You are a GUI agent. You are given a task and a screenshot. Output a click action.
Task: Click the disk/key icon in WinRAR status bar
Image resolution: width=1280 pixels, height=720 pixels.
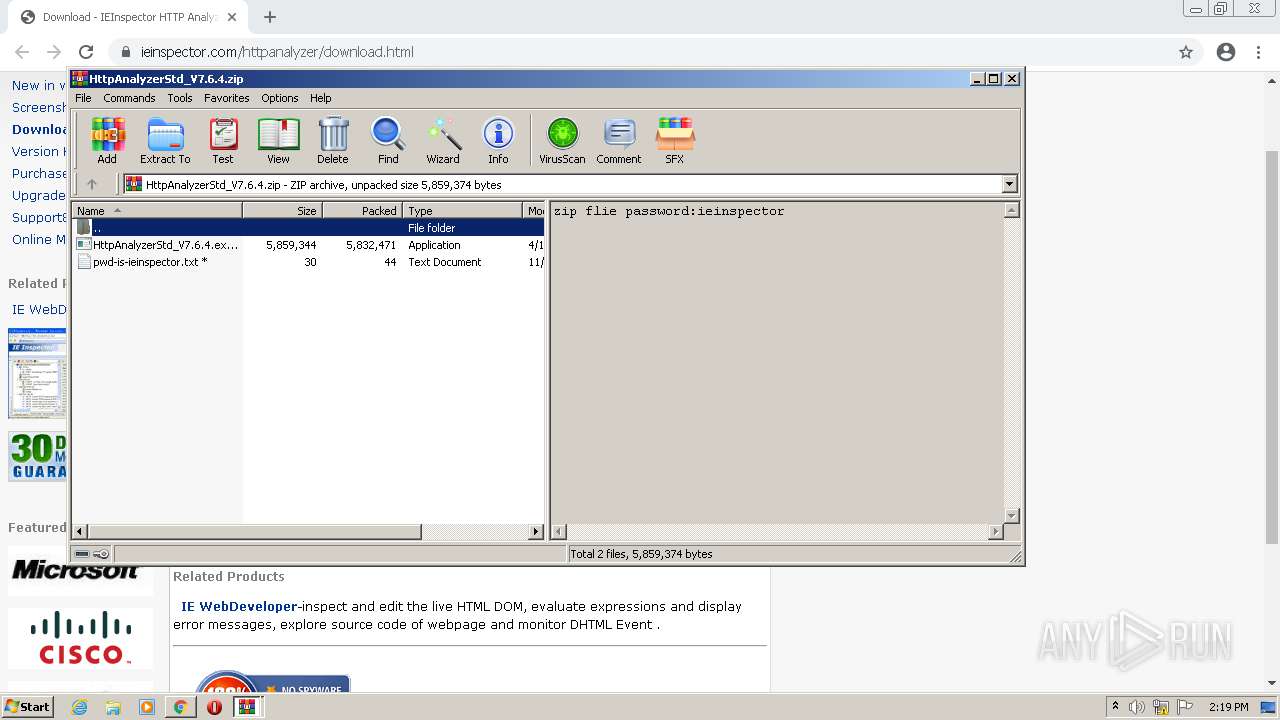tap(92, 554)
